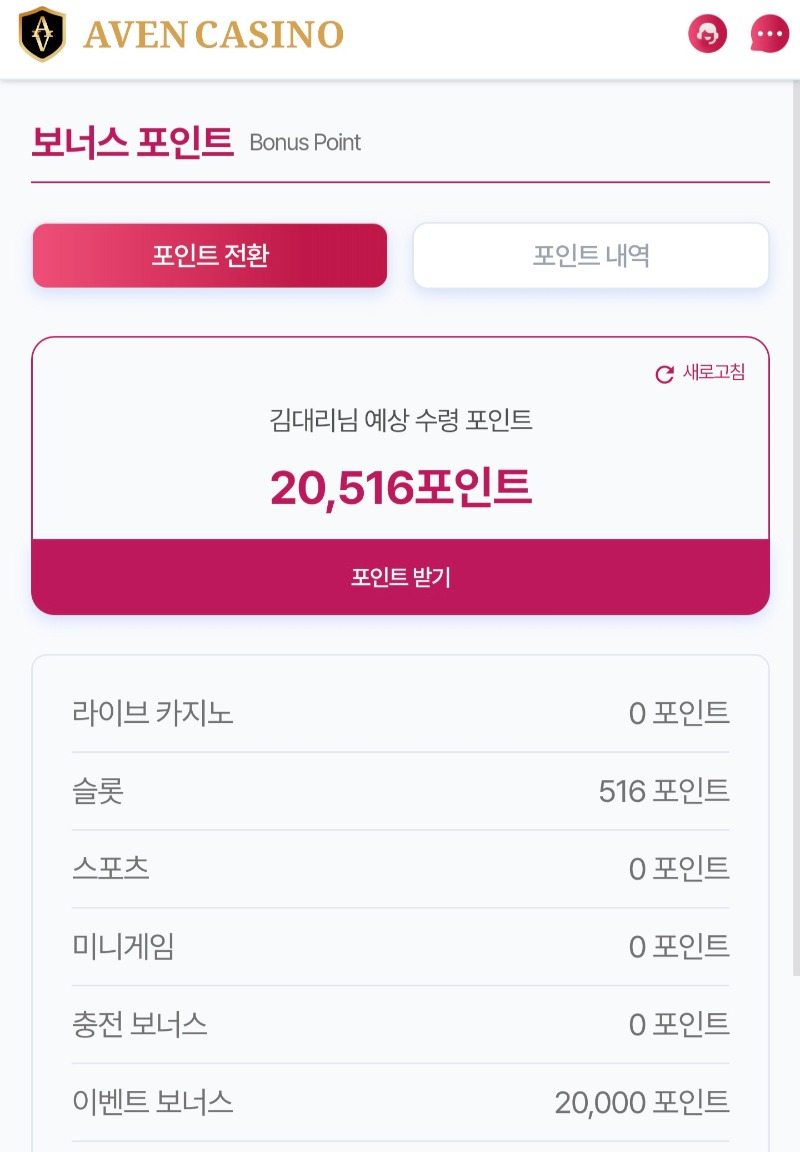The image size is (800, 1152).
Task: Open the chat bubble messages icon
Action: [x=769, y=34]
